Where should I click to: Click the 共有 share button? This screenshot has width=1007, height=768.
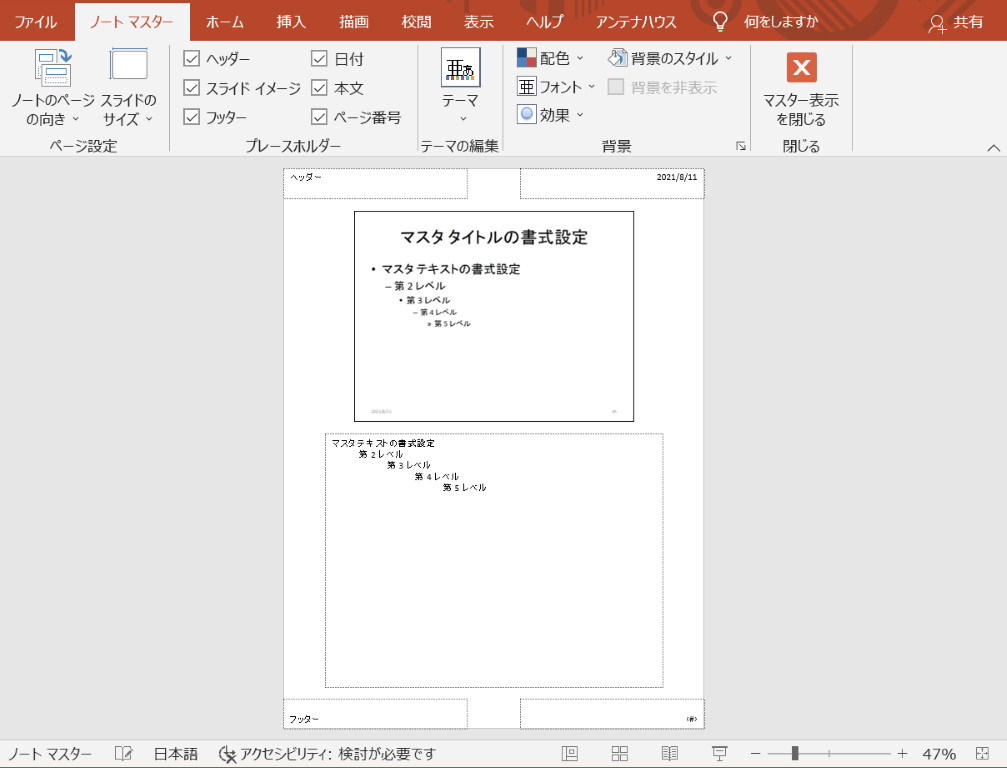pyautogui.click(x=956, y=21)
